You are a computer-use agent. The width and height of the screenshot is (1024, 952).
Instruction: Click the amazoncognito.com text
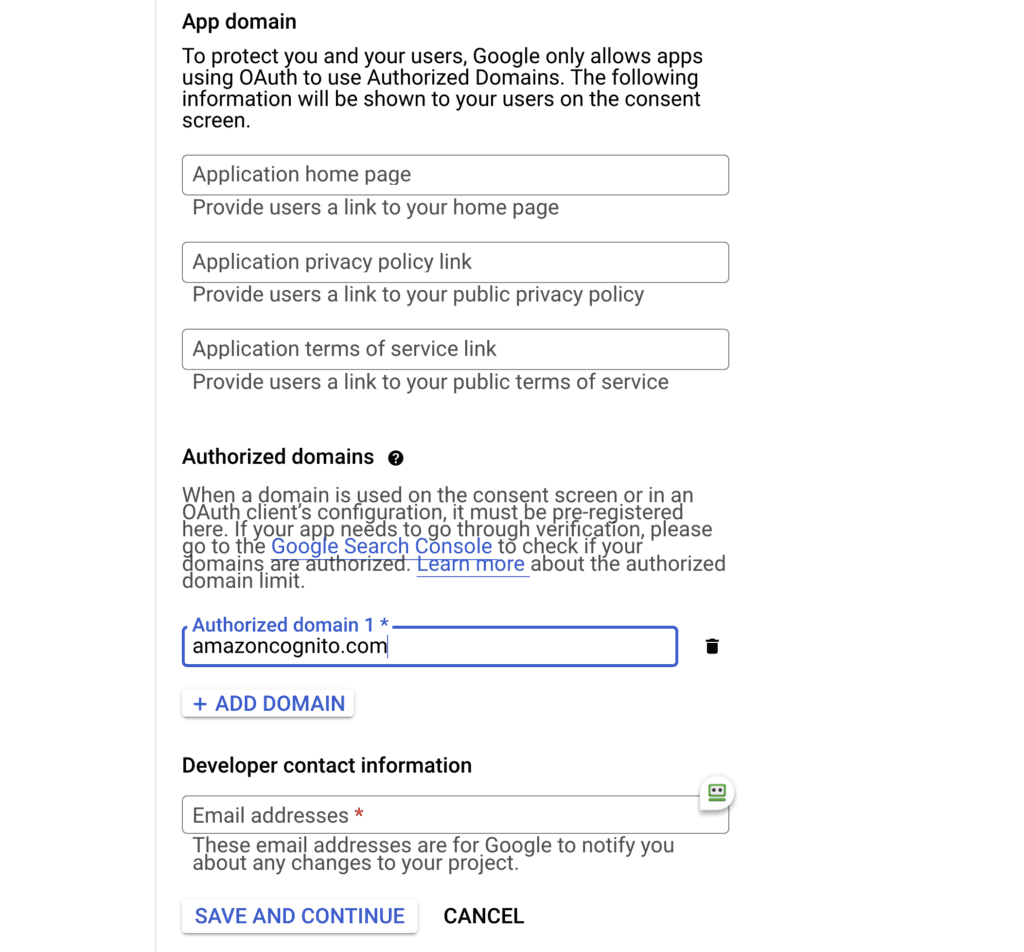click(x=290, y=646)
